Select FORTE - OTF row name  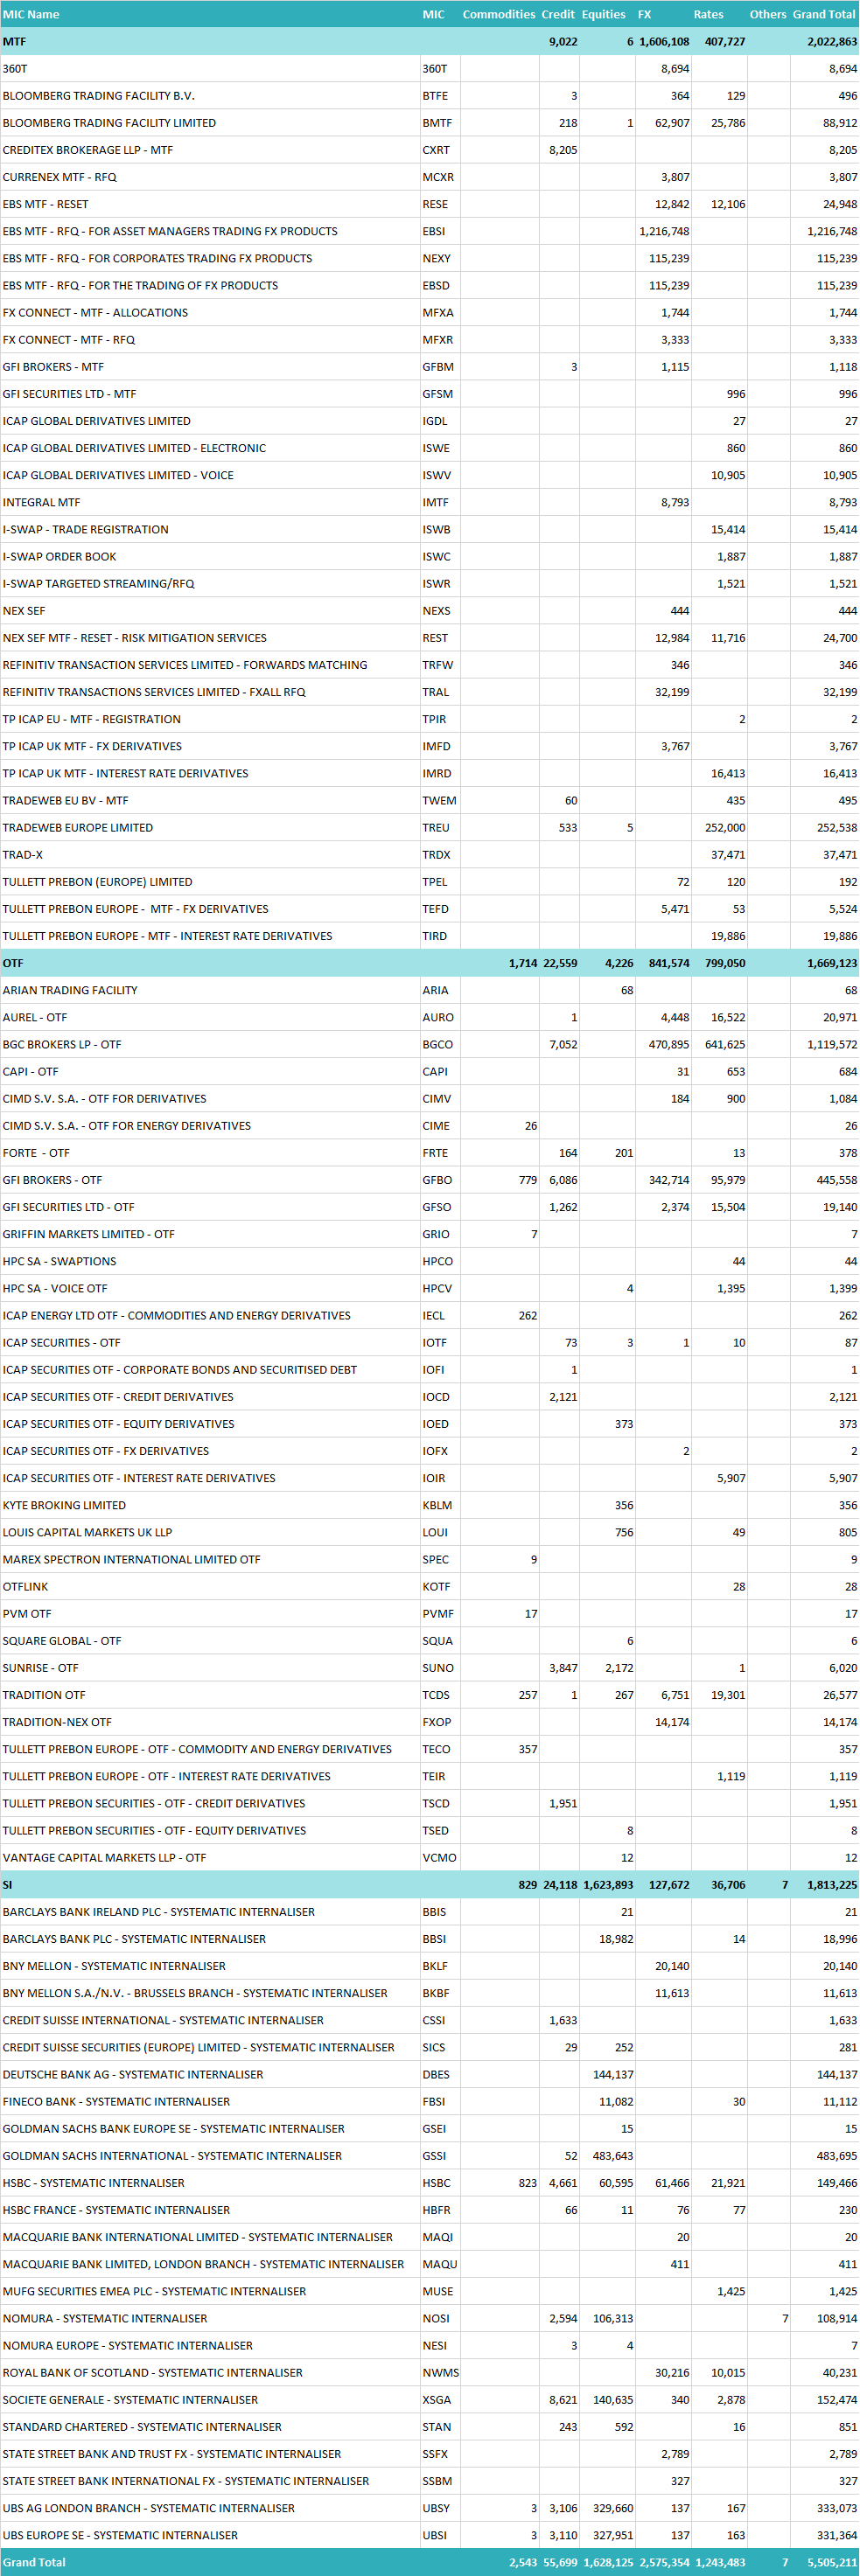[36, 1153]
